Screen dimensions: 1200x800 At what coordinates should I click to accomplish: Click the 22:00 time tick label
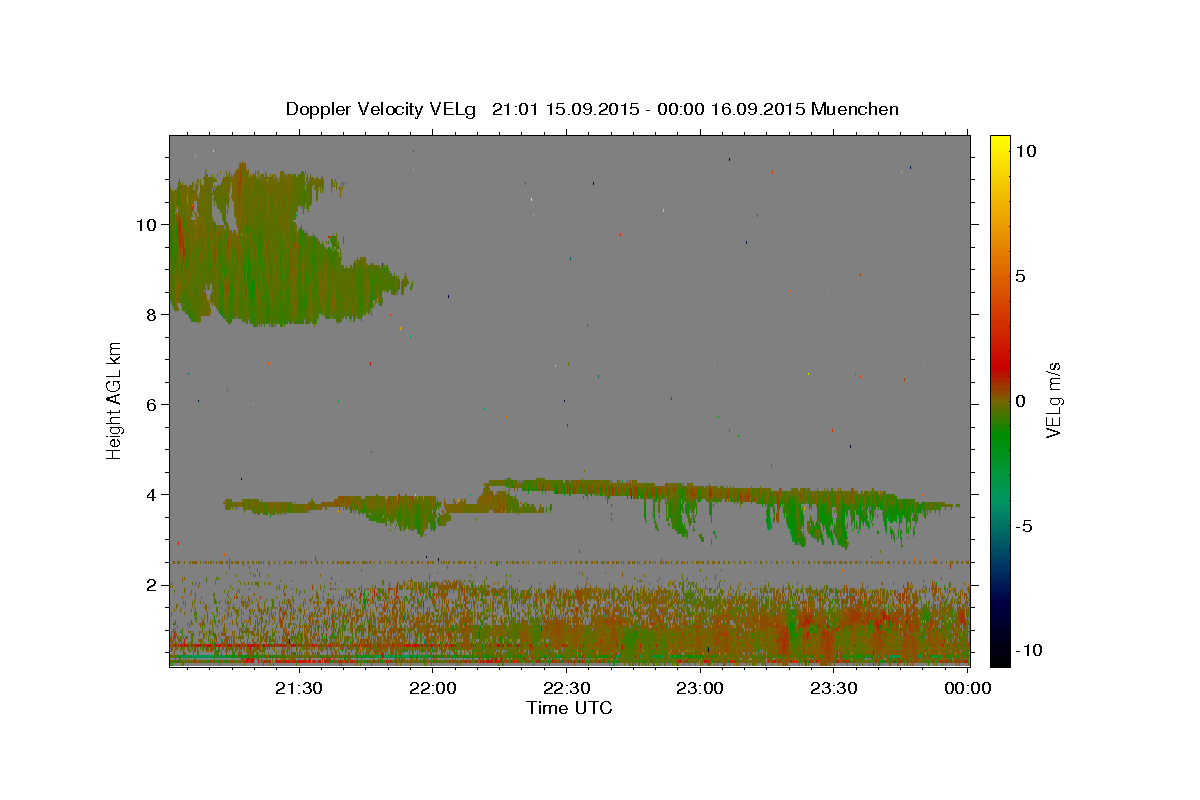[x=433, y=688]
